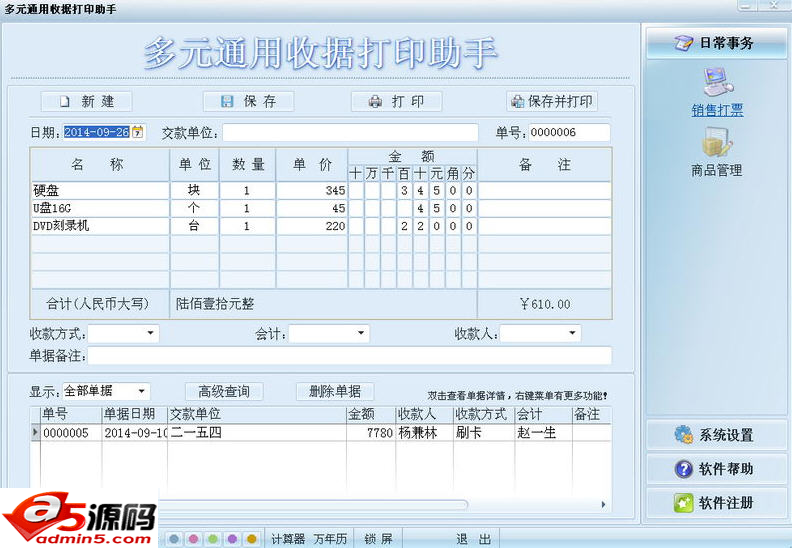Open the date picker calendar icon
This screenshot has width=792, height=548.
click(x=137, y=132)
